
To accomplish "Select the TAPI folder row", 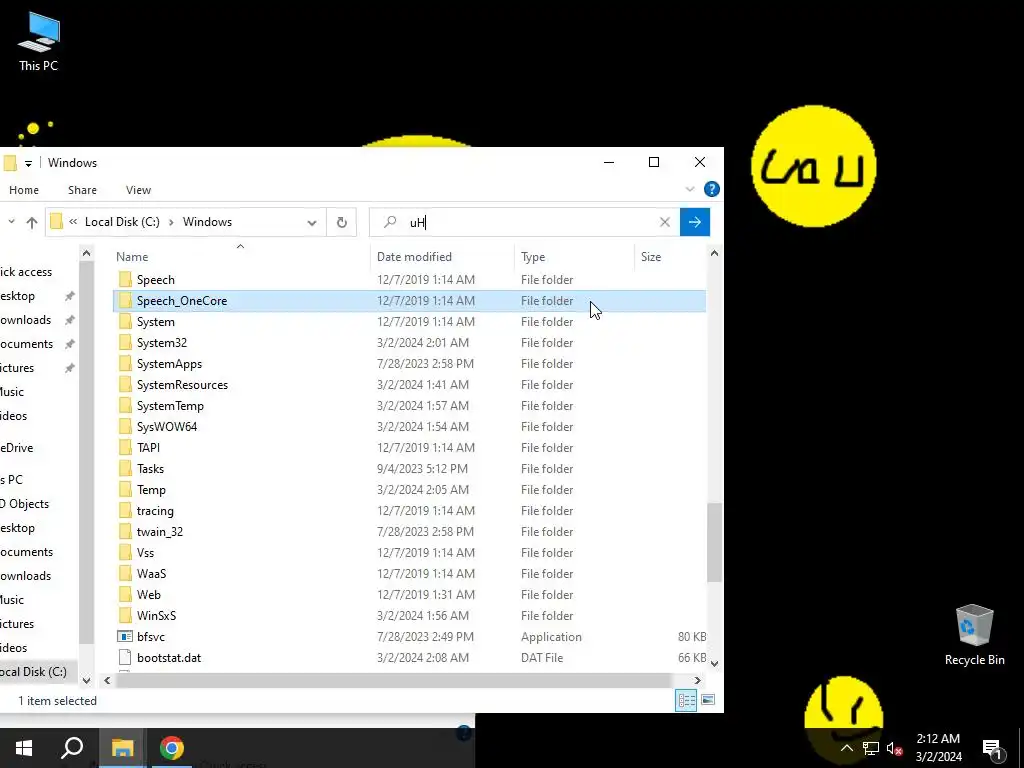I will click(x=409, y=448).
